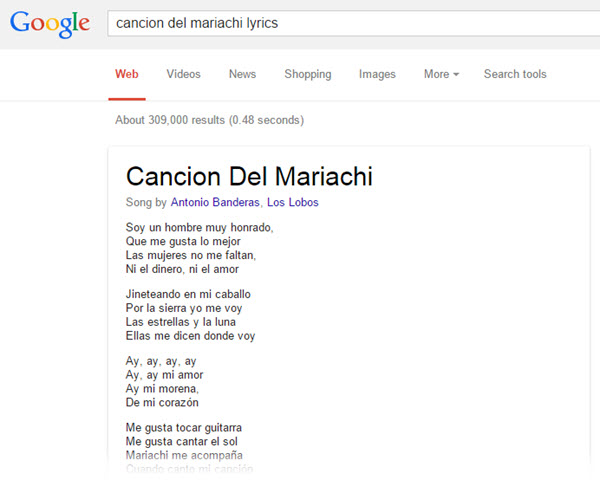
Task: Click the More dropdown arrow
Action: tap(456, 75)
